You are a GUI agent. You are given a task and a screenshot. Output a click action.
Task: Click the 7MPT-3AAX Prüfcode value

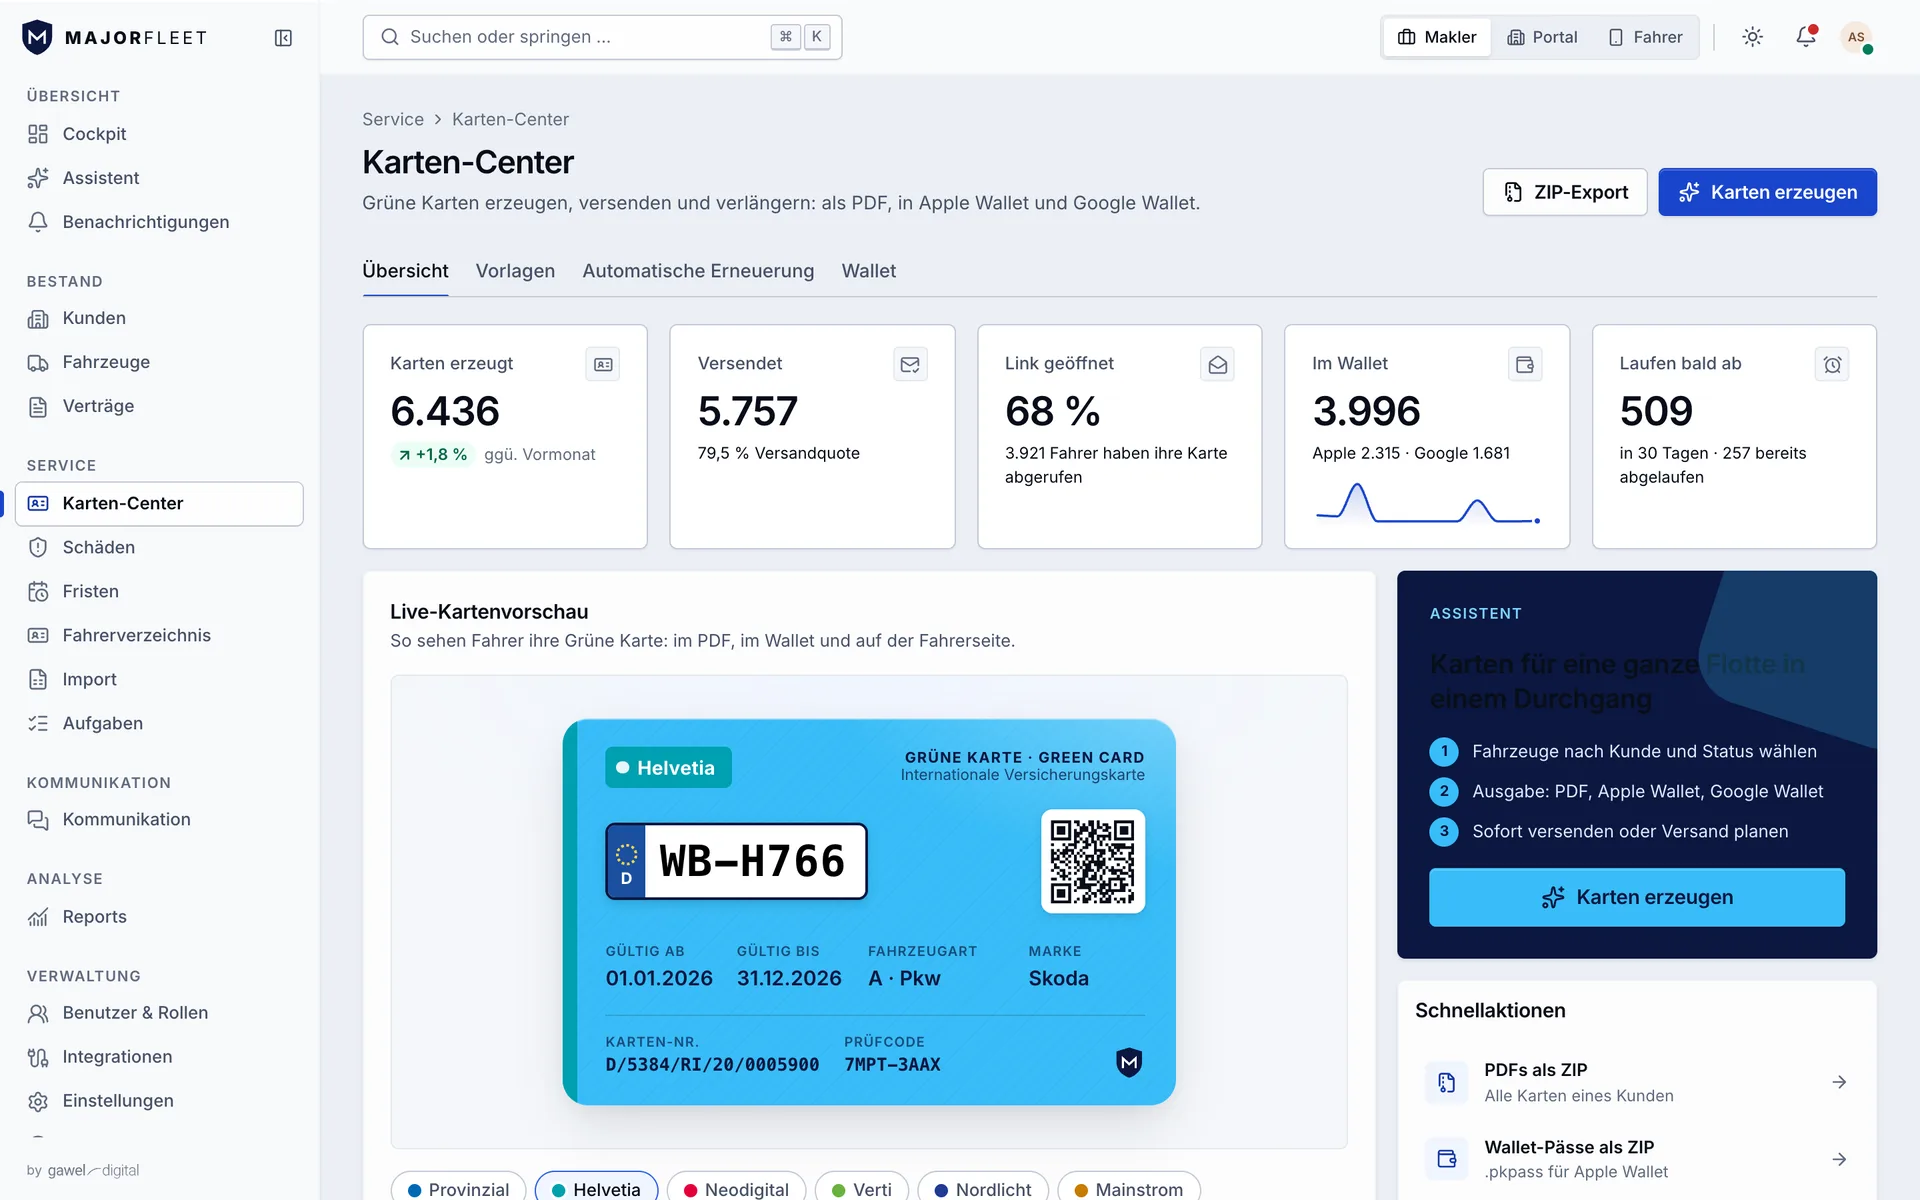click(x=892, y=1065)
